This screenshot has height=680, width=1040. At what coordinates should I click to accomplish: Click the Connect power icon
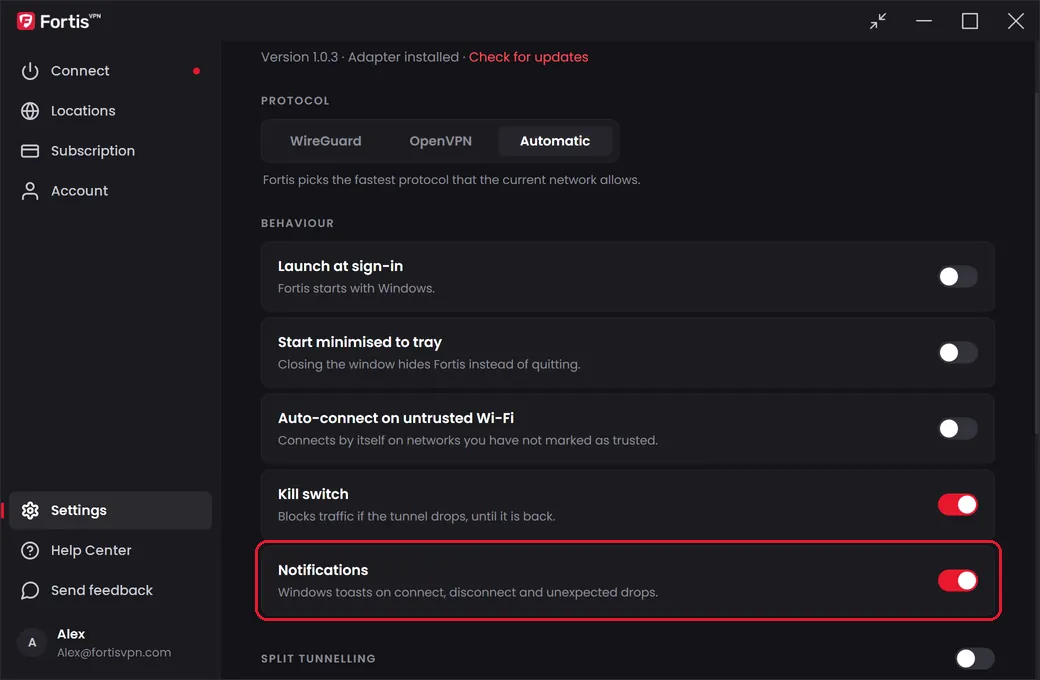30,71
